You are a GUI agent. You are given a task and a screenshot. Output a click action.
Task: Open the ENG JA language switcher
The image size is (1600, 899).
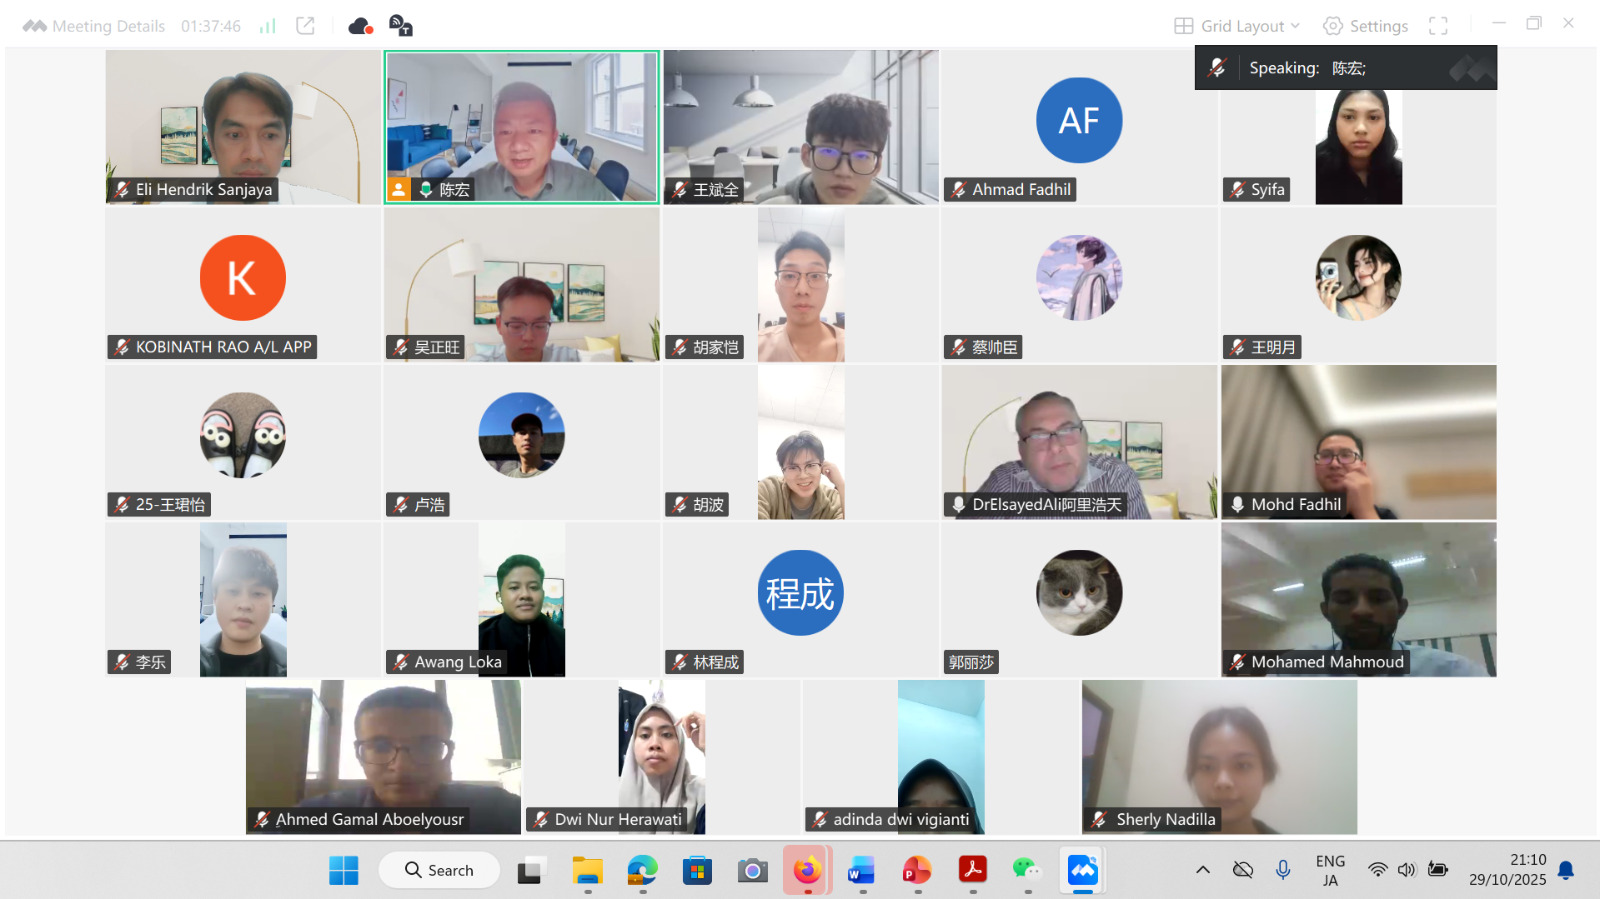click(x=1330, y=870)
